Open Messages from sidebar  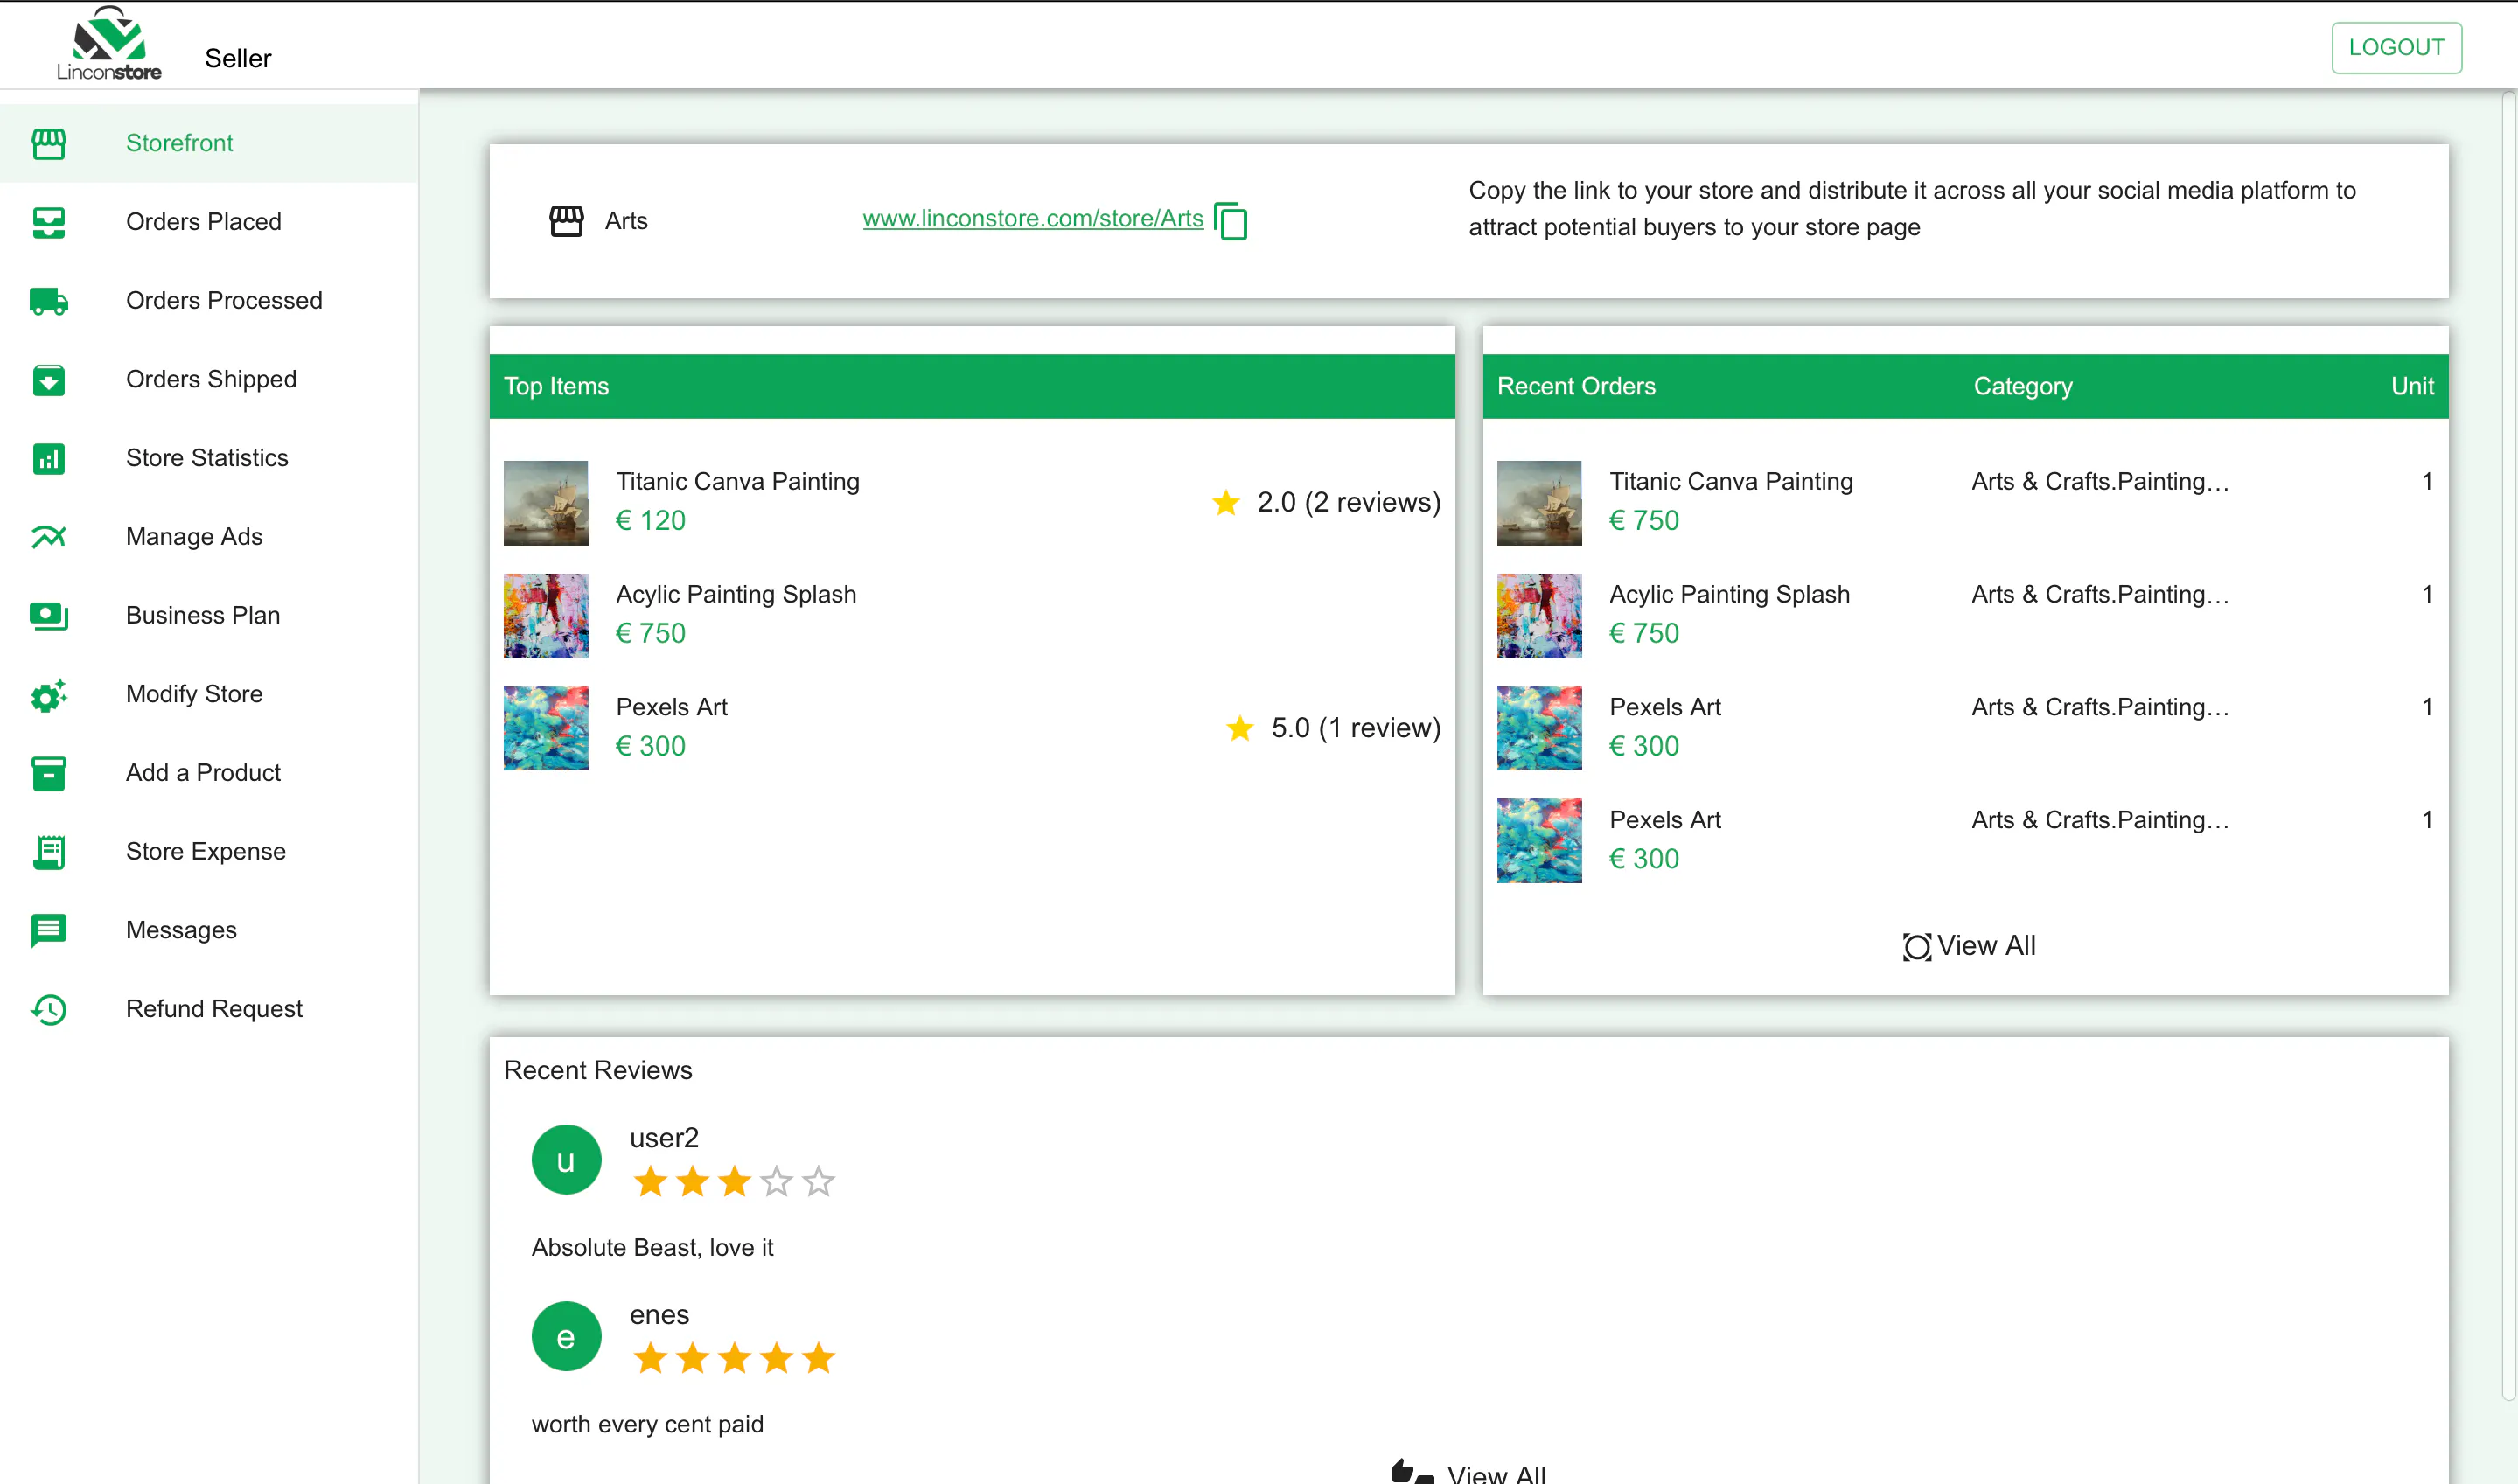tap(209, 930)
